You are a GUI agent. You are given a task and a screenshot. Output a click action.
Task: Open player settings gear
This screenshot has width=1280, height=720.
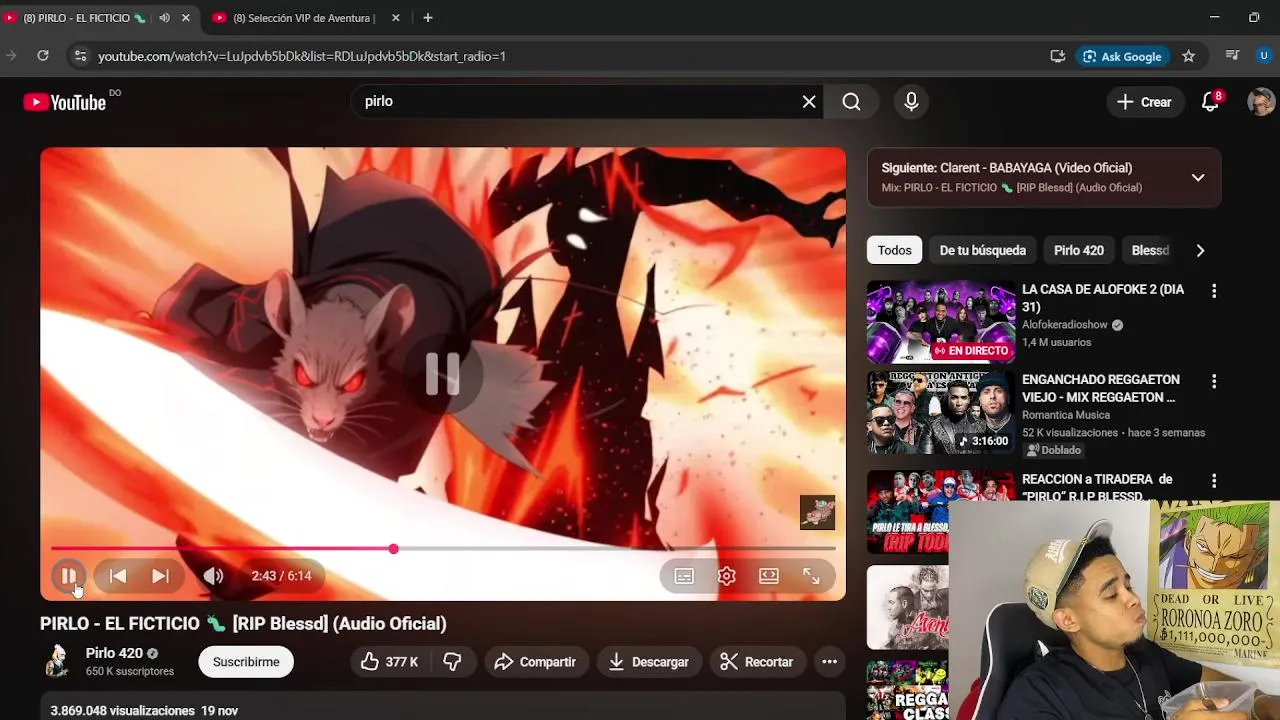726,576
